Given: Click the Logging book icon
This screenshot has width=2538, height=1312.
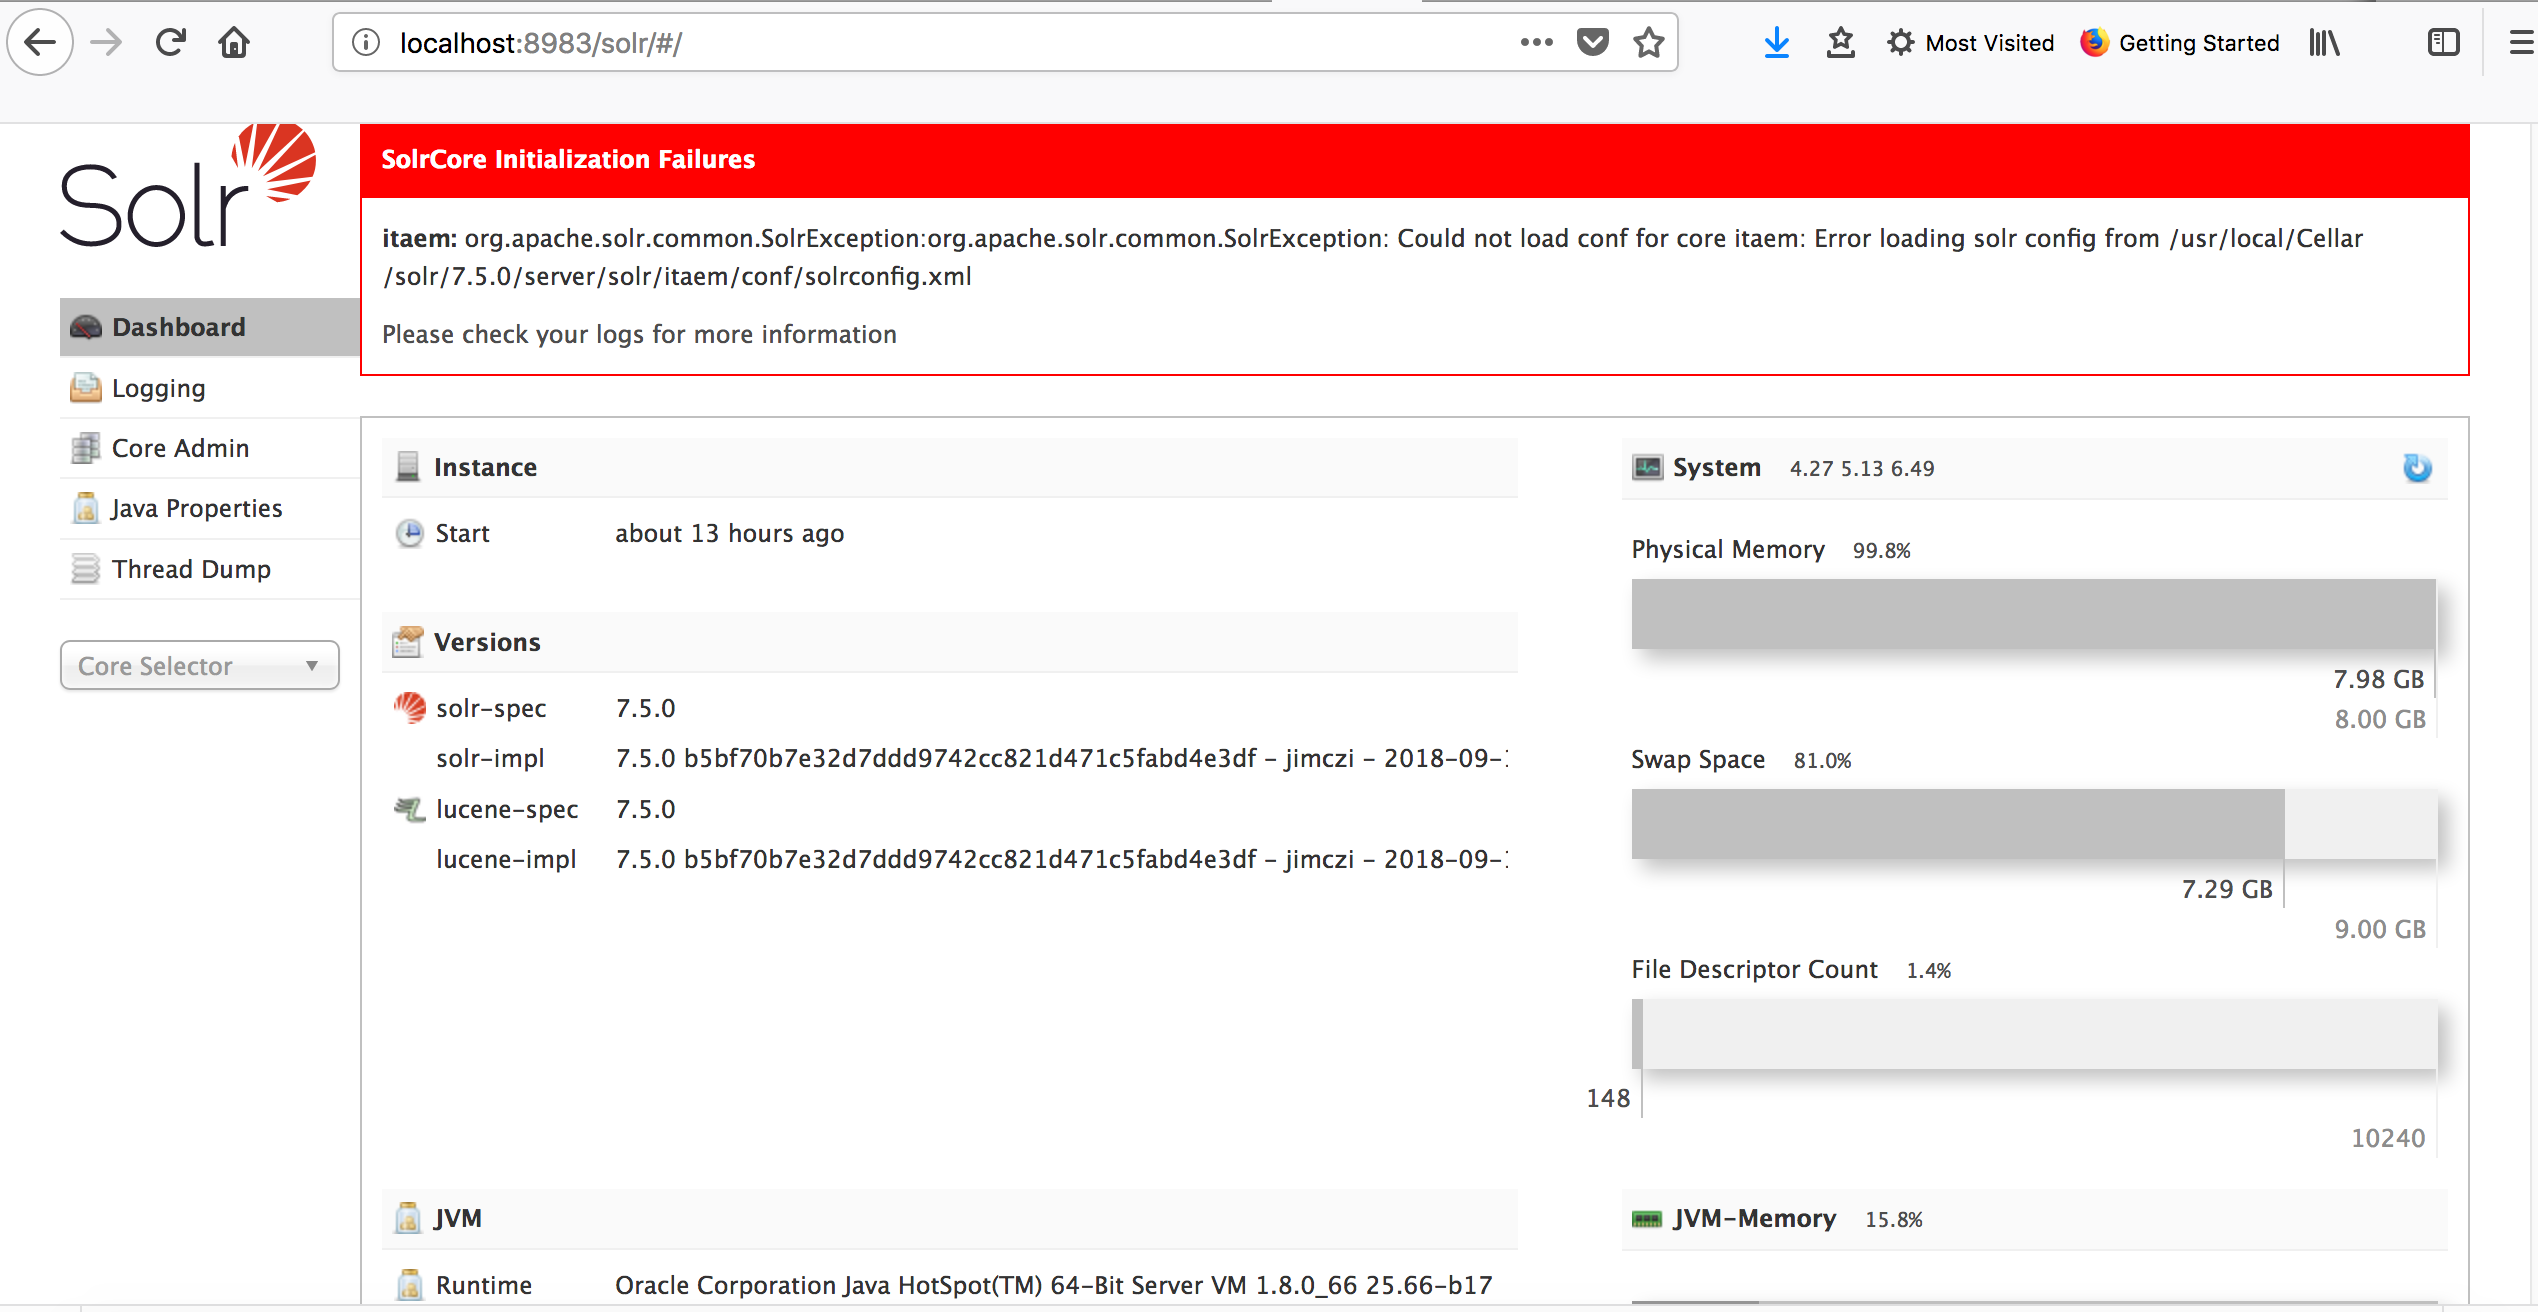Looking at the screenshot, I should tap(85, 388).
